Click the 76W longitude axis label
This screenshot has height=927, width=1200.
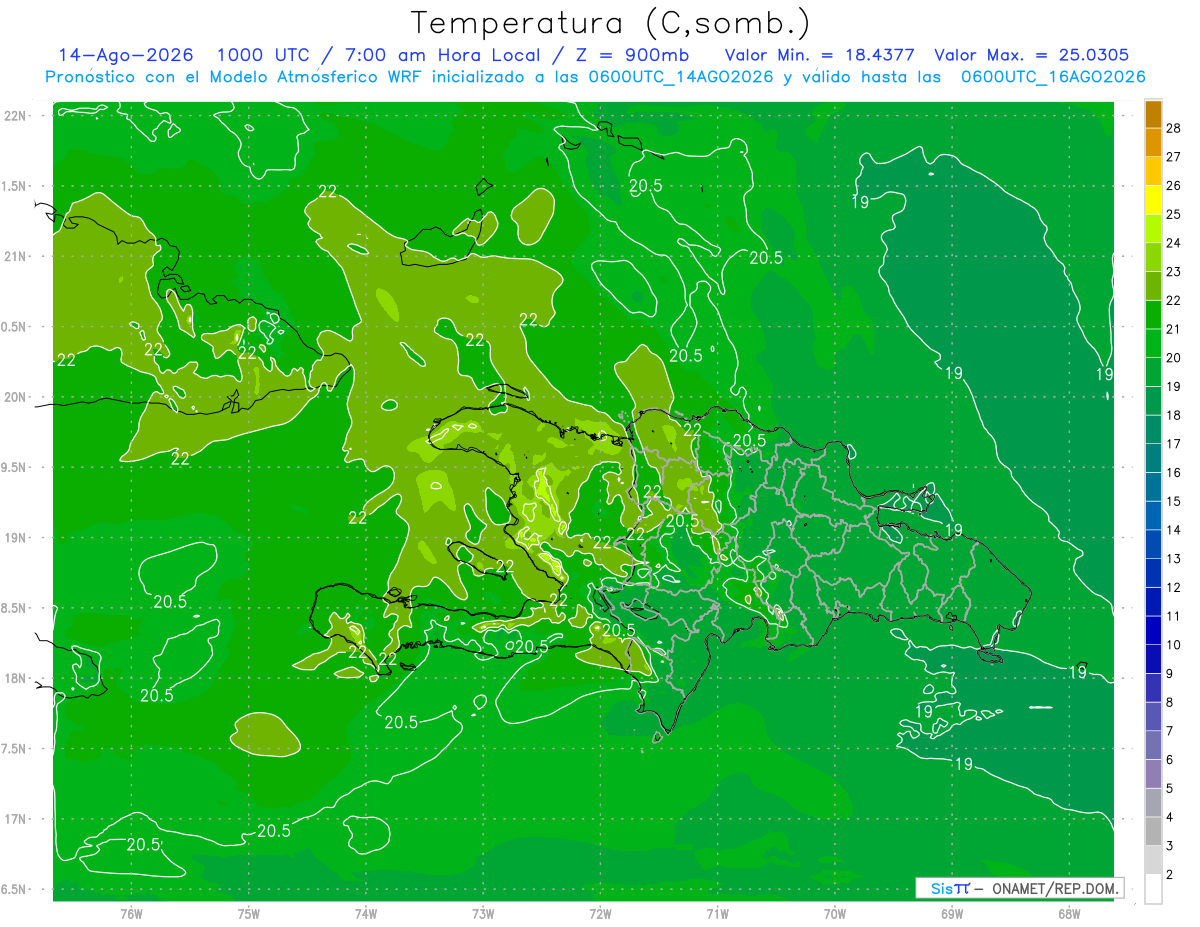click(131, 914)
